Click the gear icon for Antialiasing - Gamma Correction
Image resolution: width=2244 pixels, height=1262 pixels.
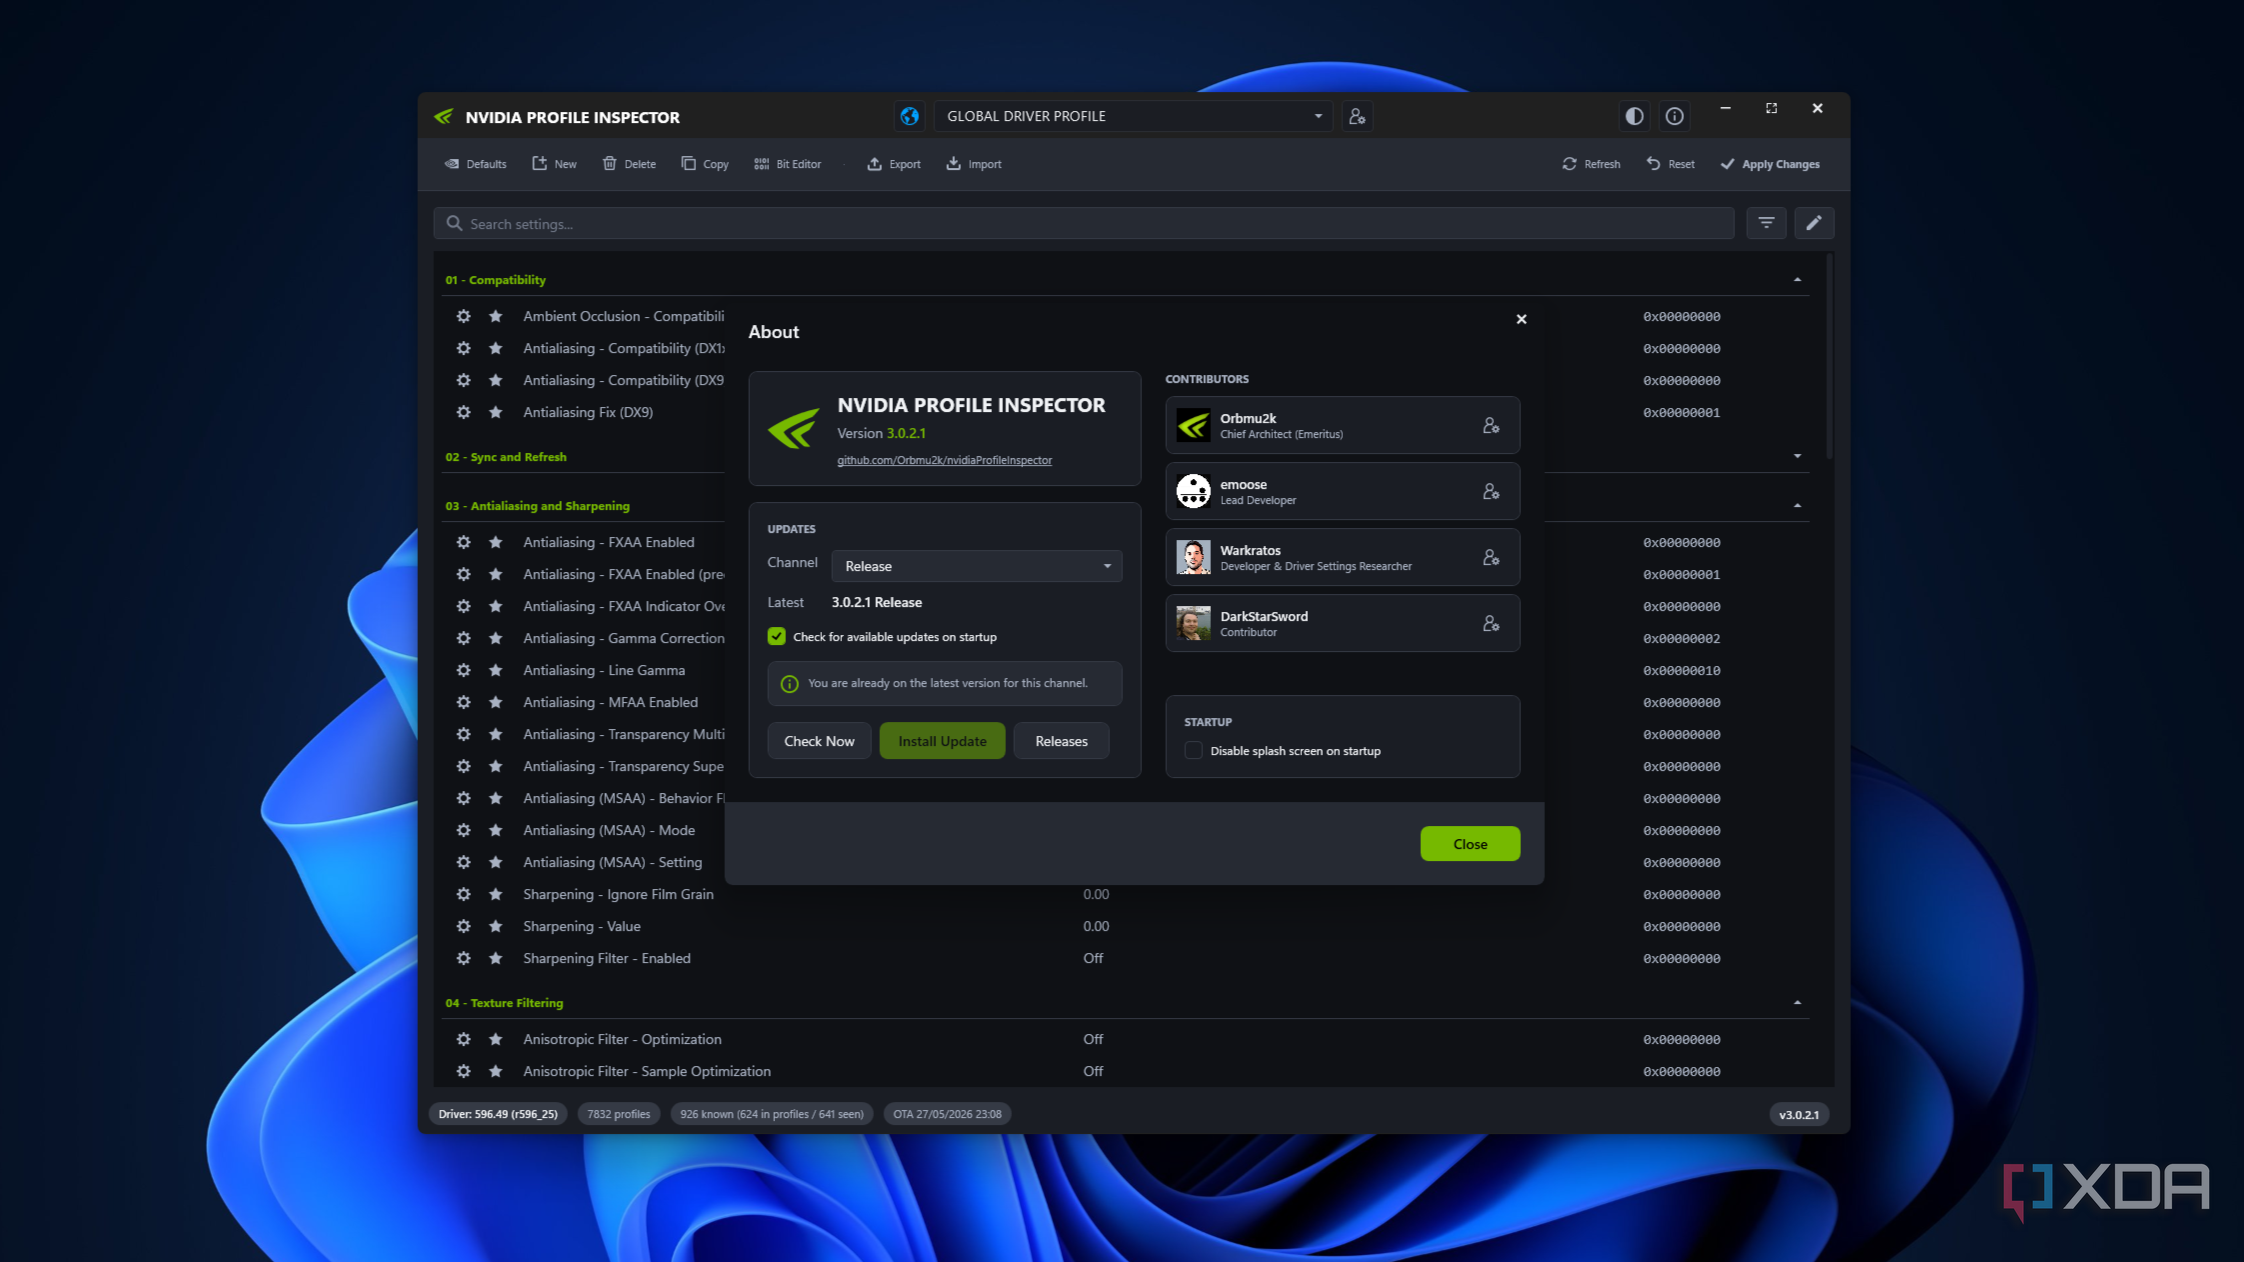coord(463,638)
